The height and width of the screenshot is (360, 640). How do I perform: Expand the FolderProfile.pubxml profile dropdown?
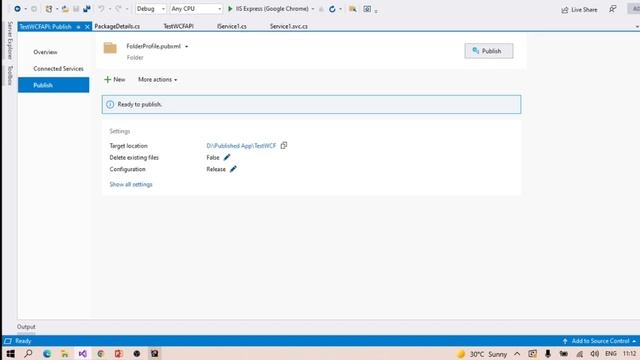[187, 47]
